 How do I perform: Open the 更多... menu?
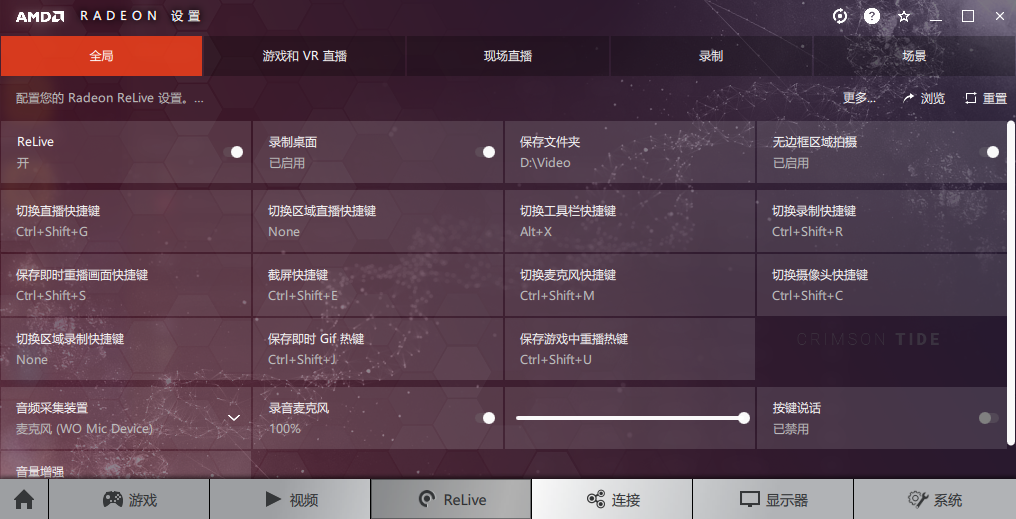tap(859, 98)
